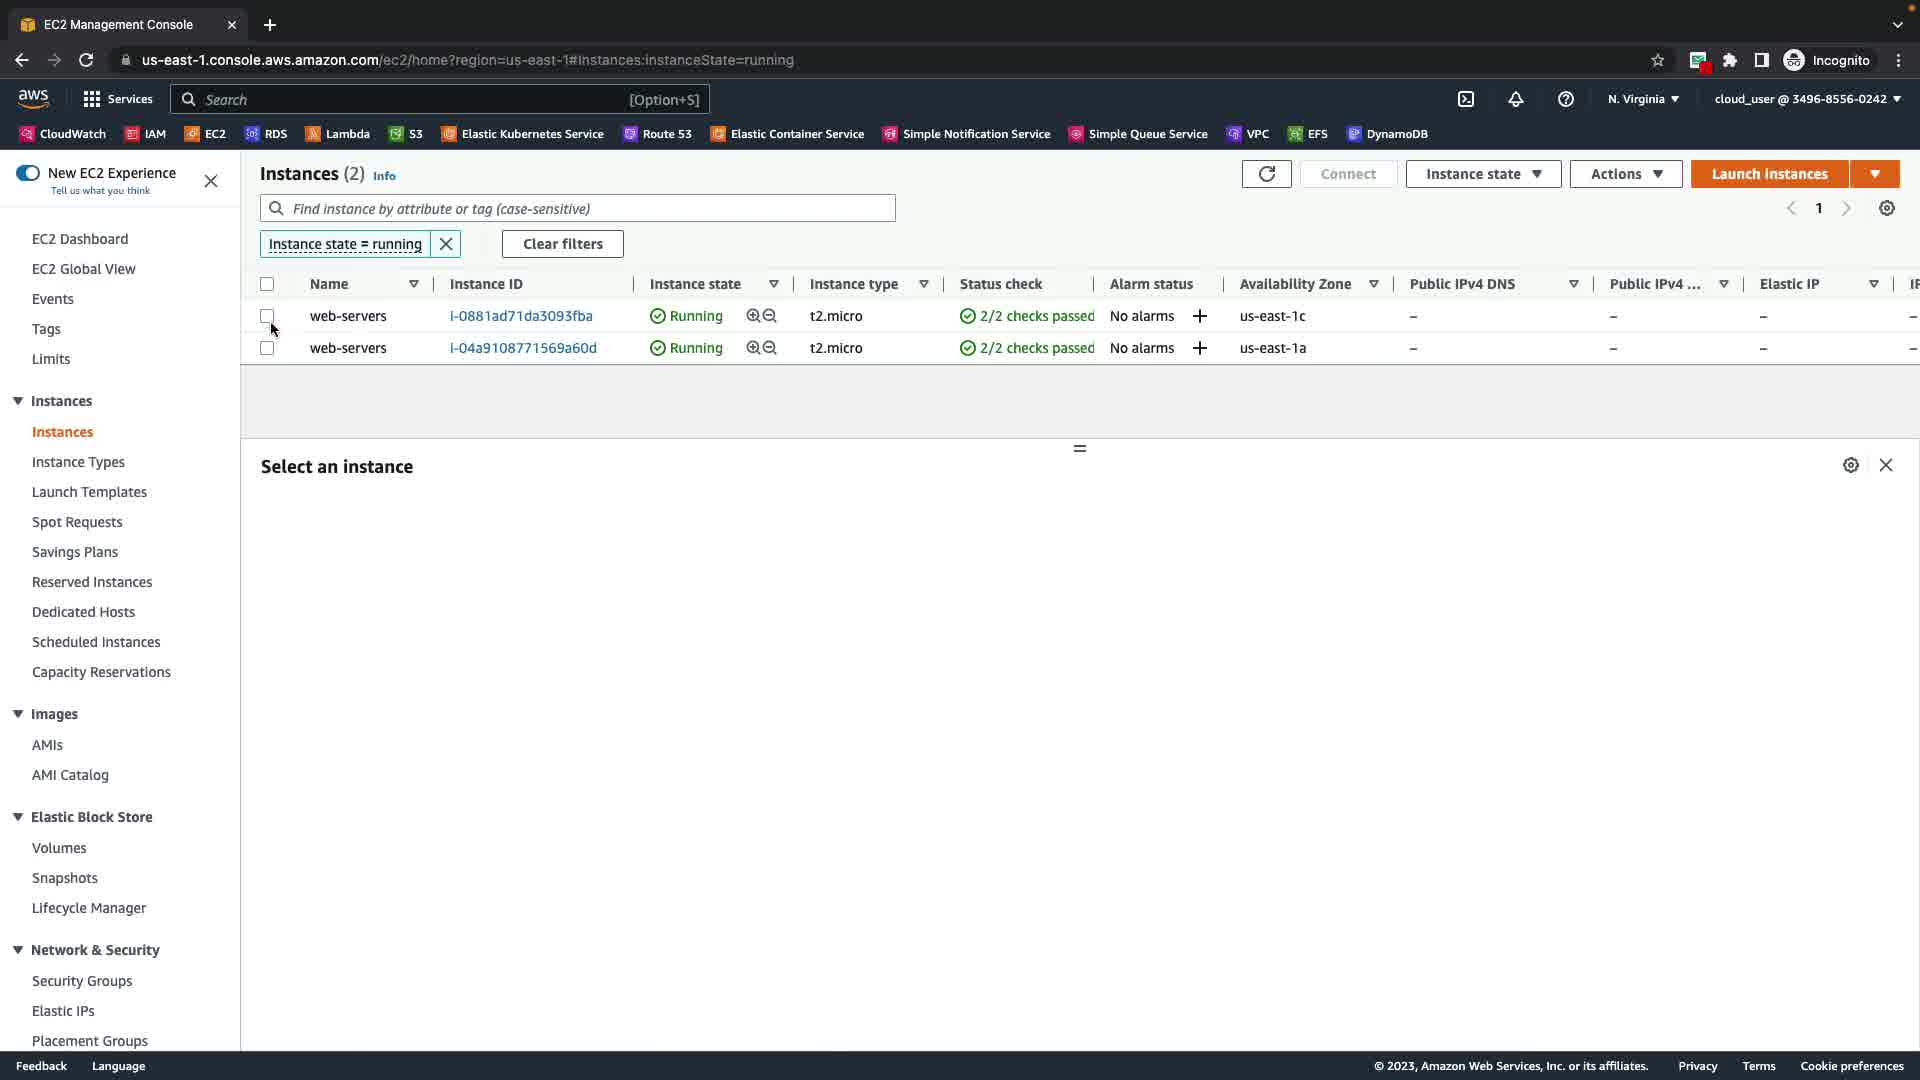This screenshot has height=1080, width=1920.
Task: Go to Security Groups in sidebar
Action: [x=82, y=981]
